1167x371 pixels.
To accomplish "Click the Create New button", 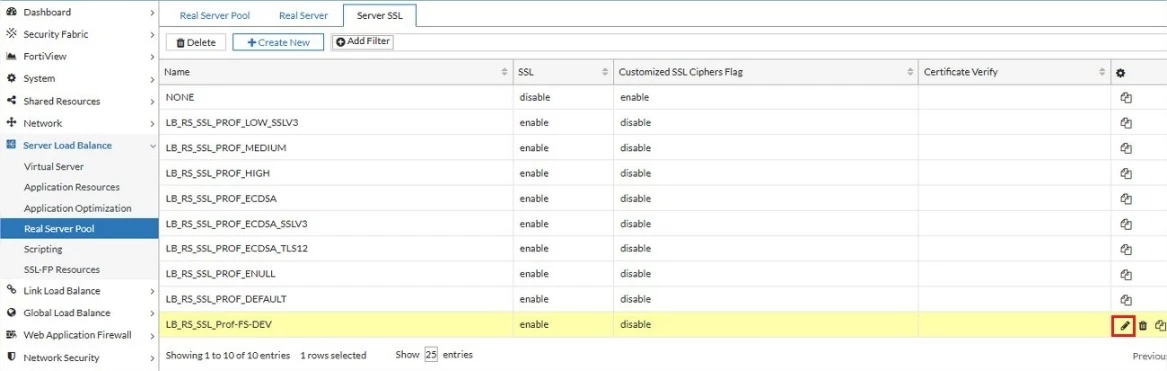I will (x=278, y=42).
